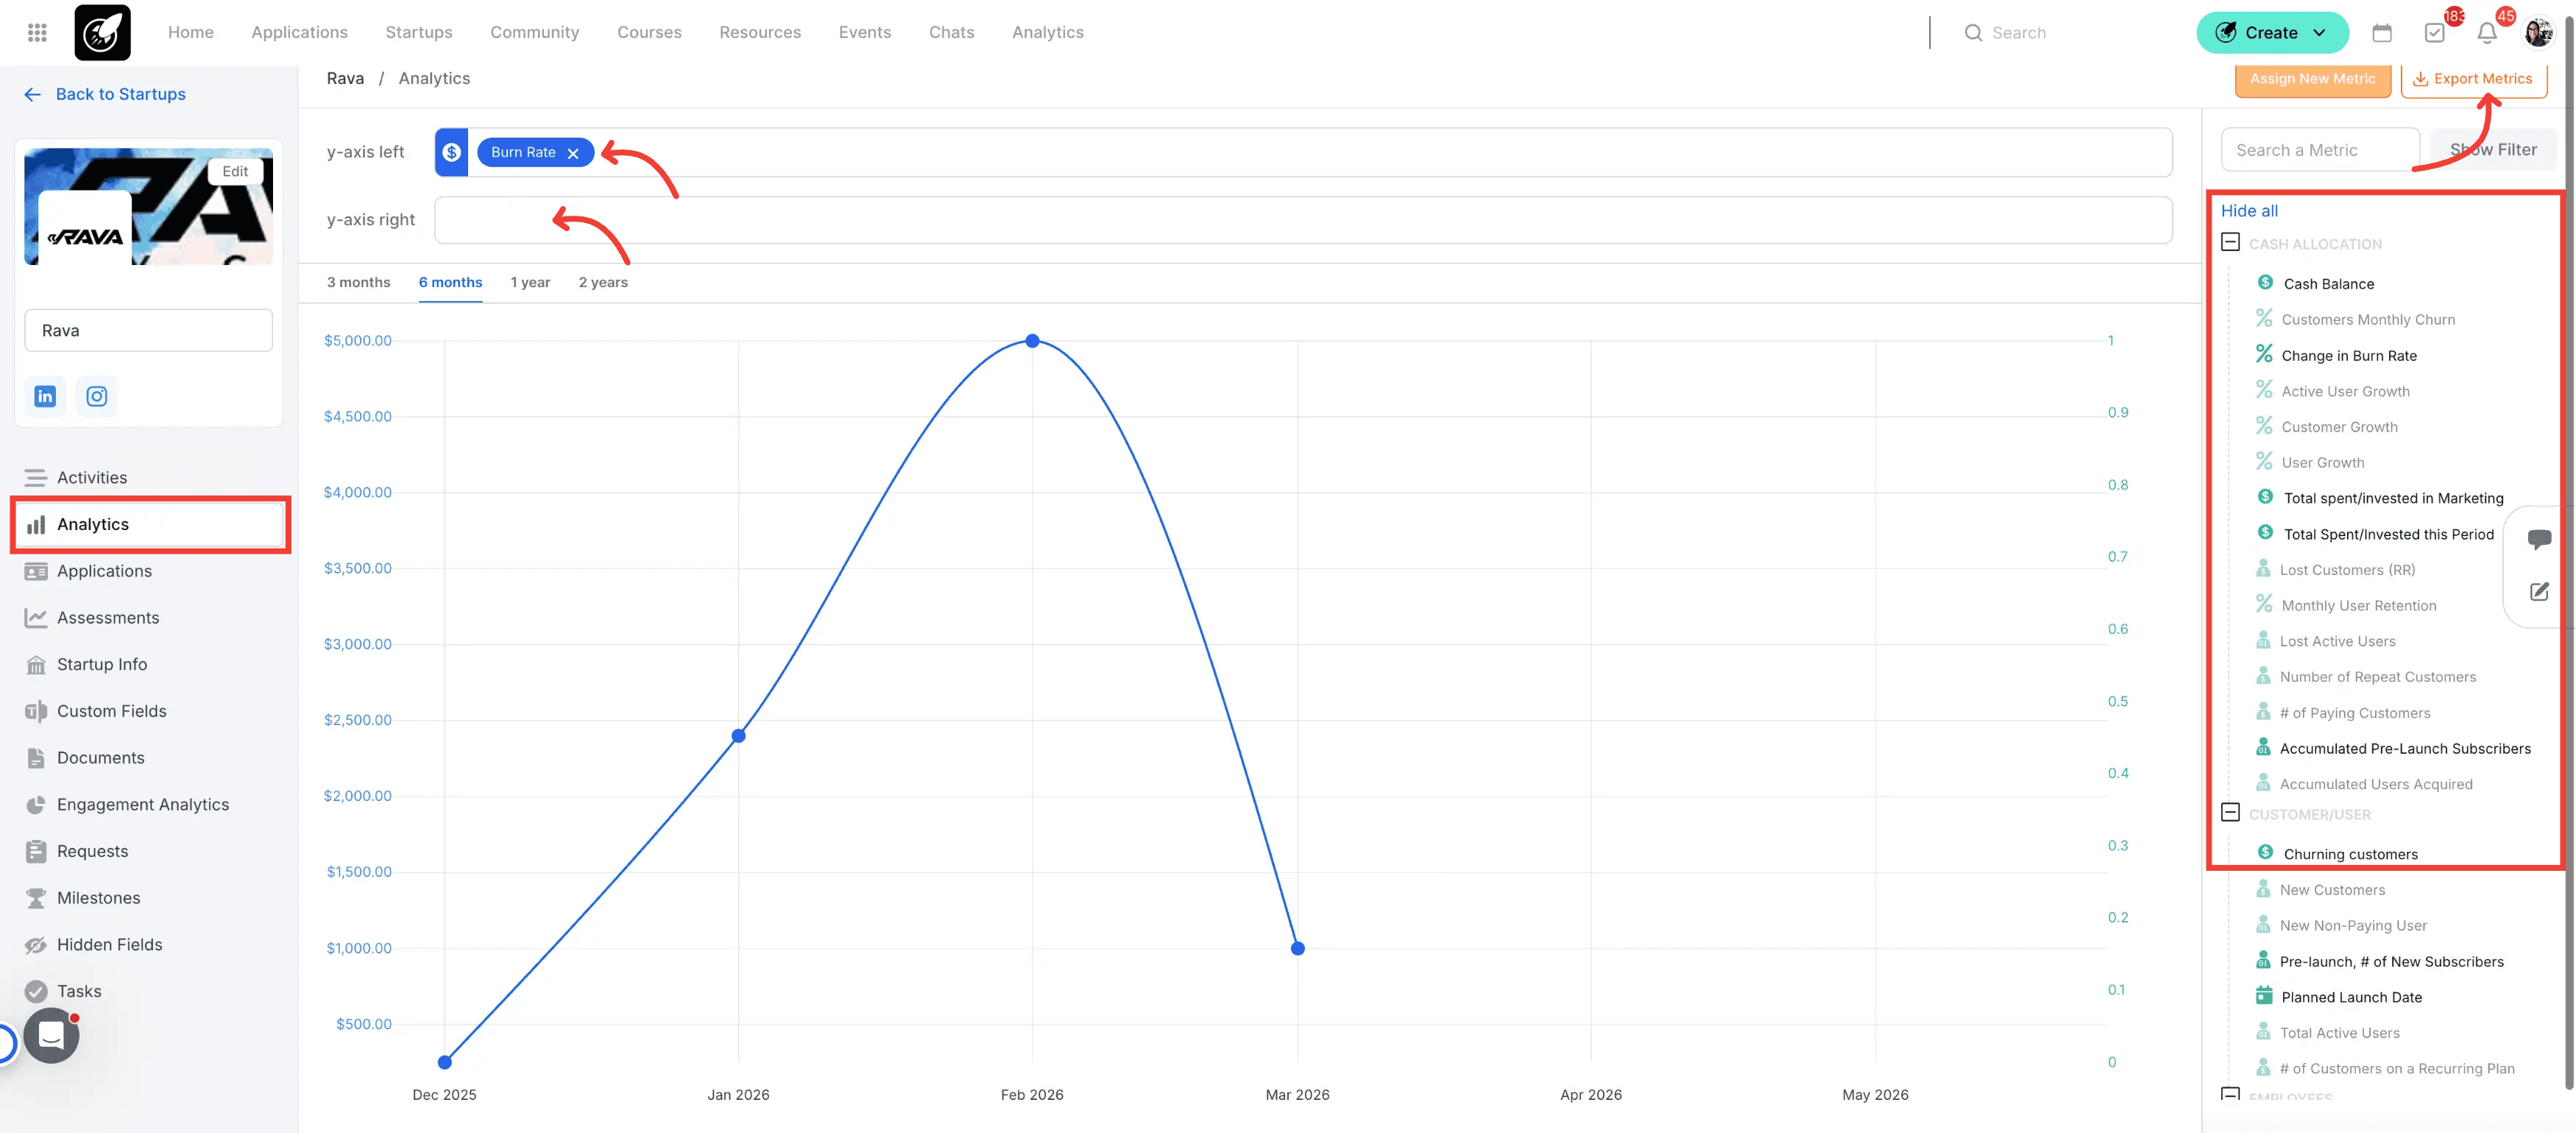
Task: Open Requests in the sidebar
Action: coord(149,851)
